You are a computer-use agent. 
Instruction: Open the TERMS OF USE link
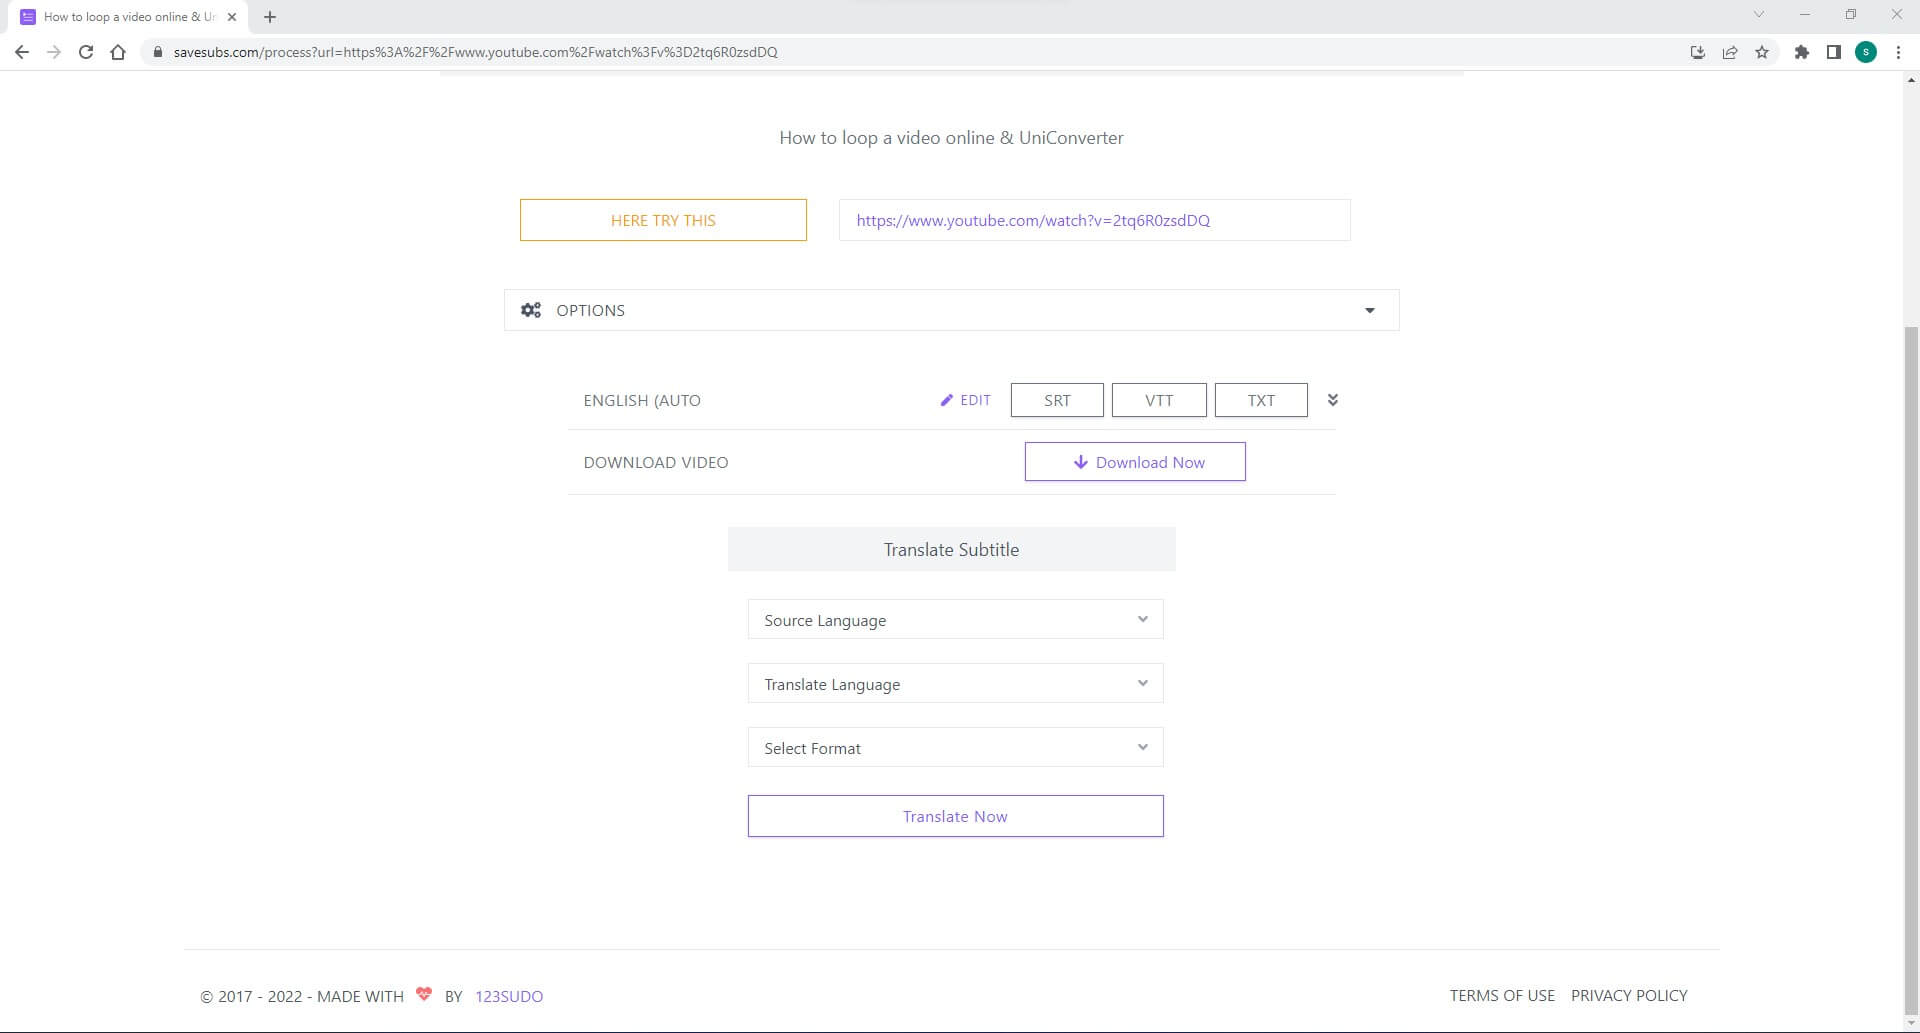point(1502,995)
